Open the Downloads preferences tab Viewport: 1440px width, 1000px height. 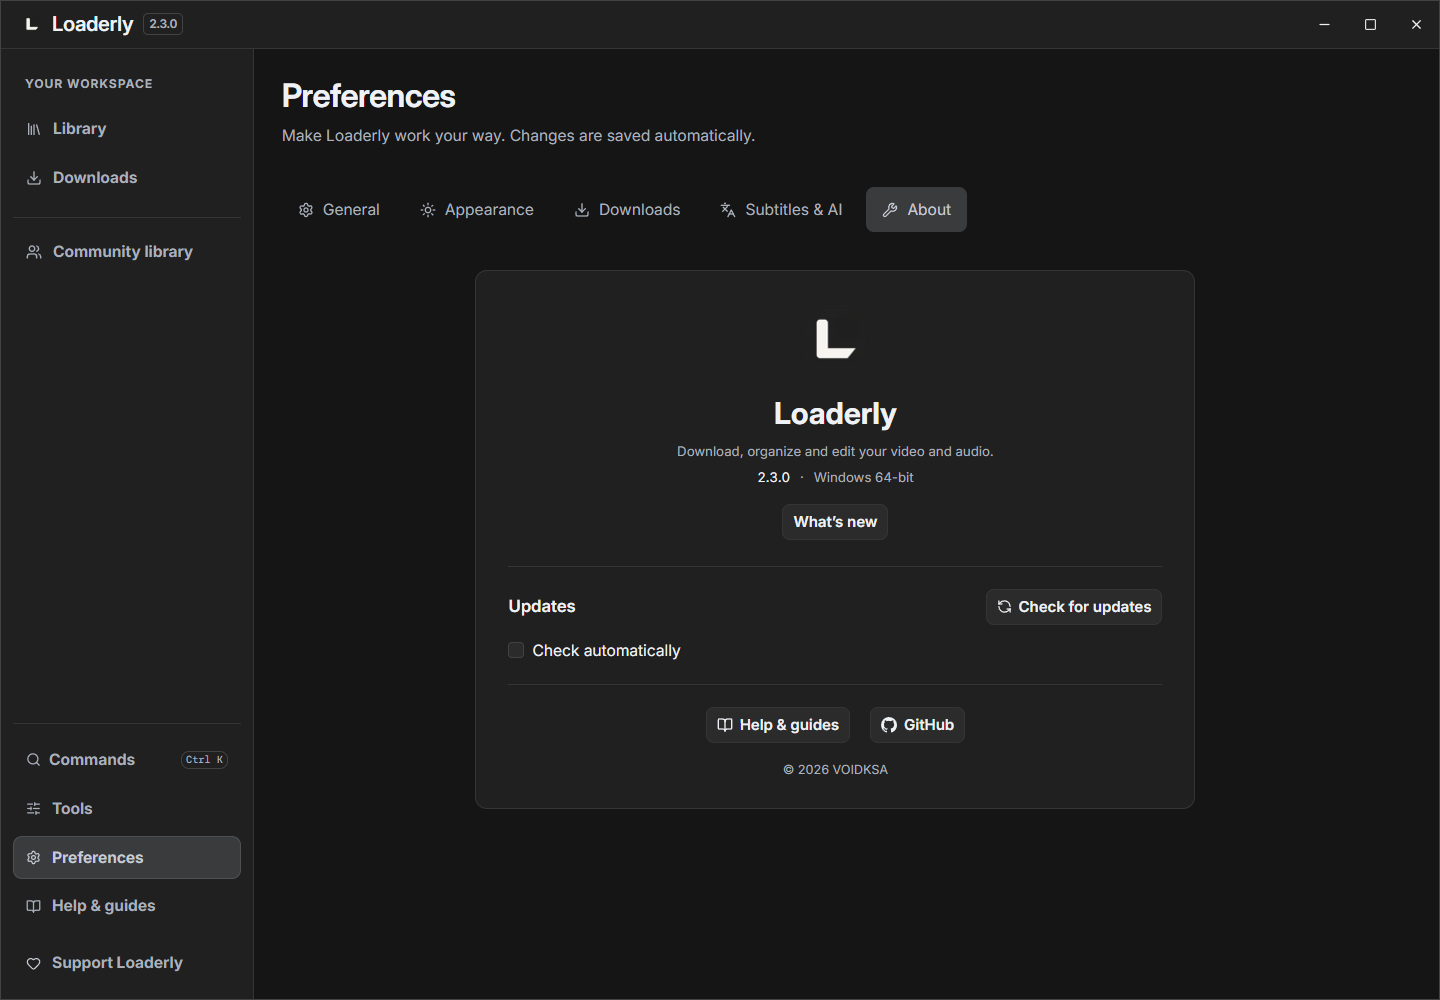click(627, 210)
